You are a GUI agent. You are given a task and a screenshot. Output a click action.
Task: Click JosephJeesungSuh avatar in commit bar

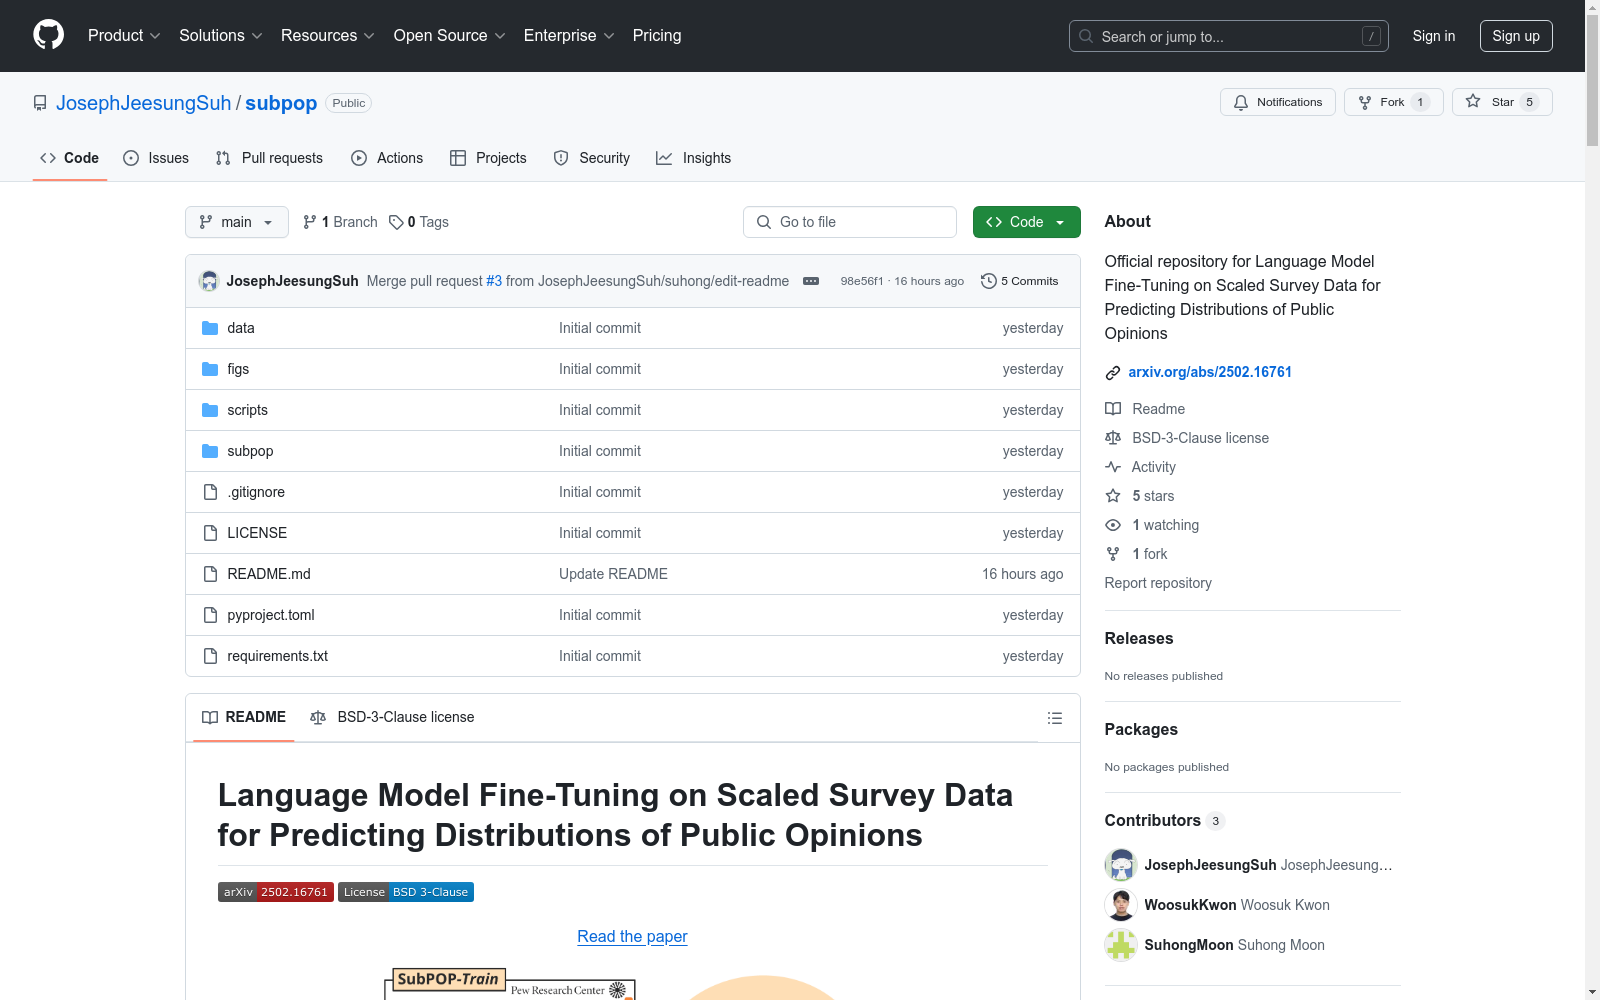[x=209, y=281]
